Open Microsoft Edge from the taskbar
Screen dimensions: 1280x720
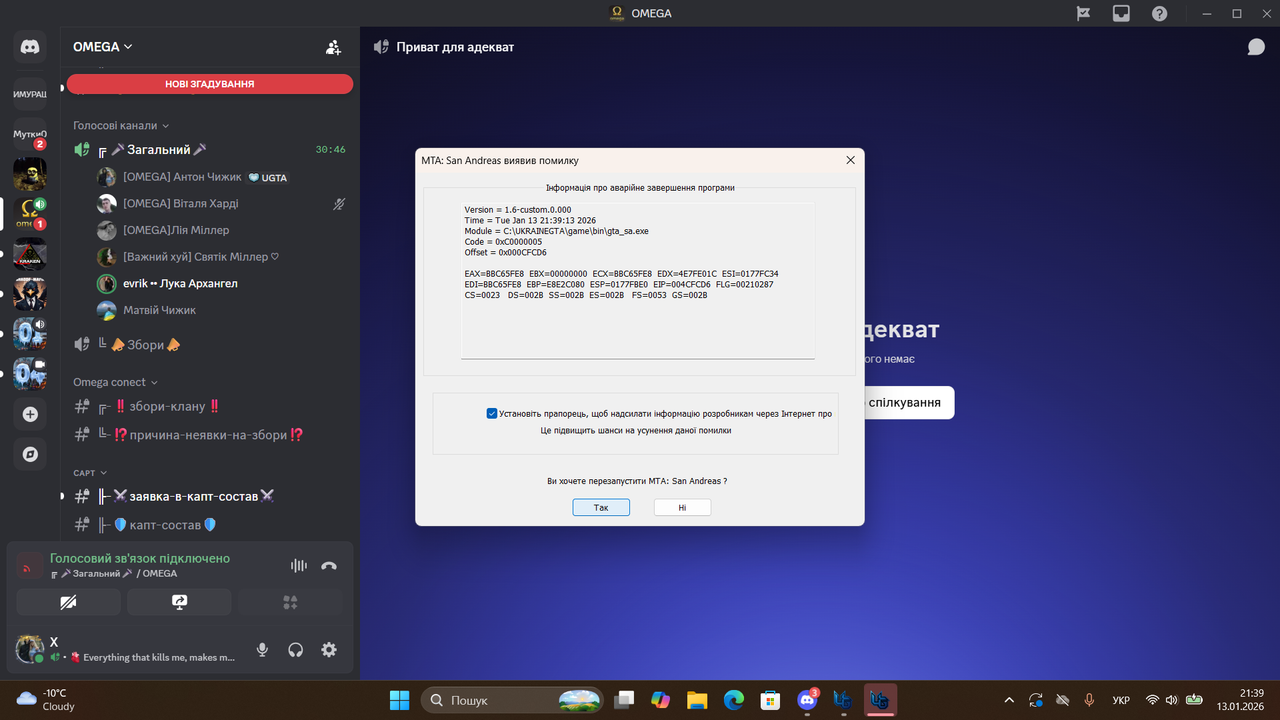pyautogui.click(x=733, y=700)
